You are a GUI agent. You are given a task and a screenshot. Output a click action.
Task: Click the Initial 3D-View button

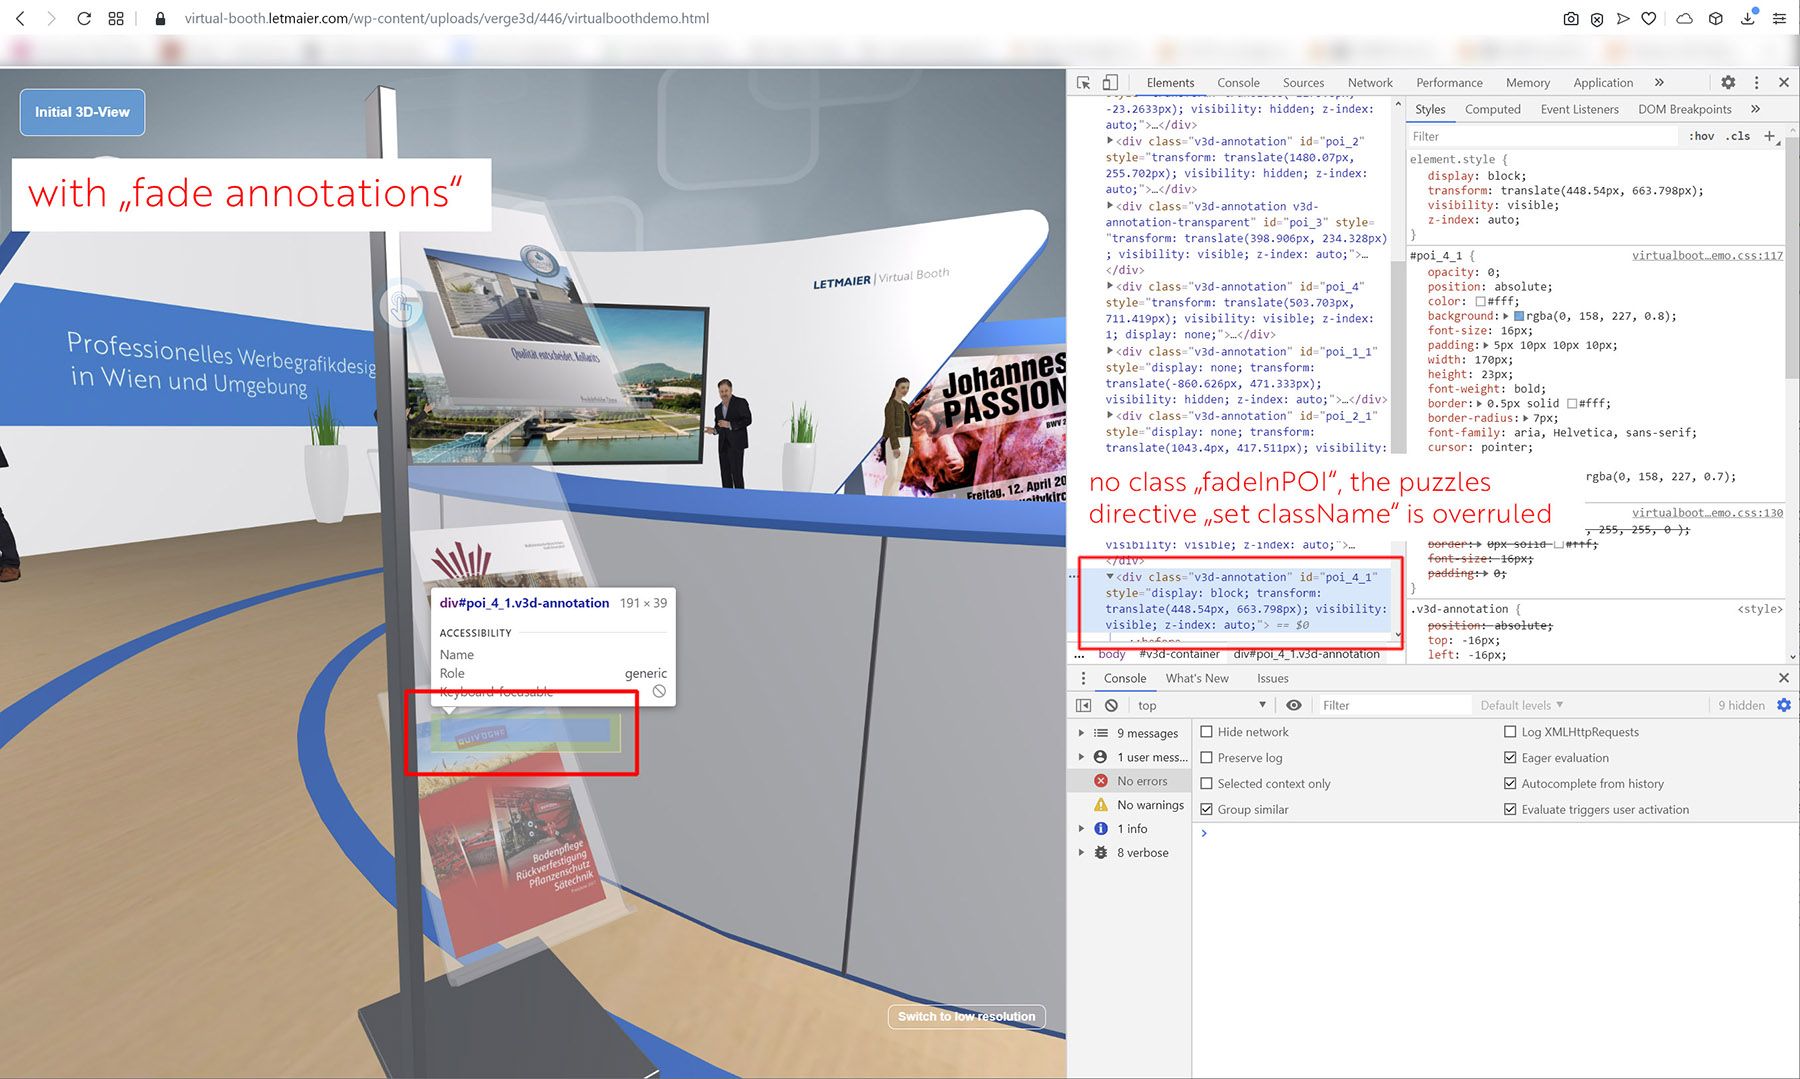82,112
